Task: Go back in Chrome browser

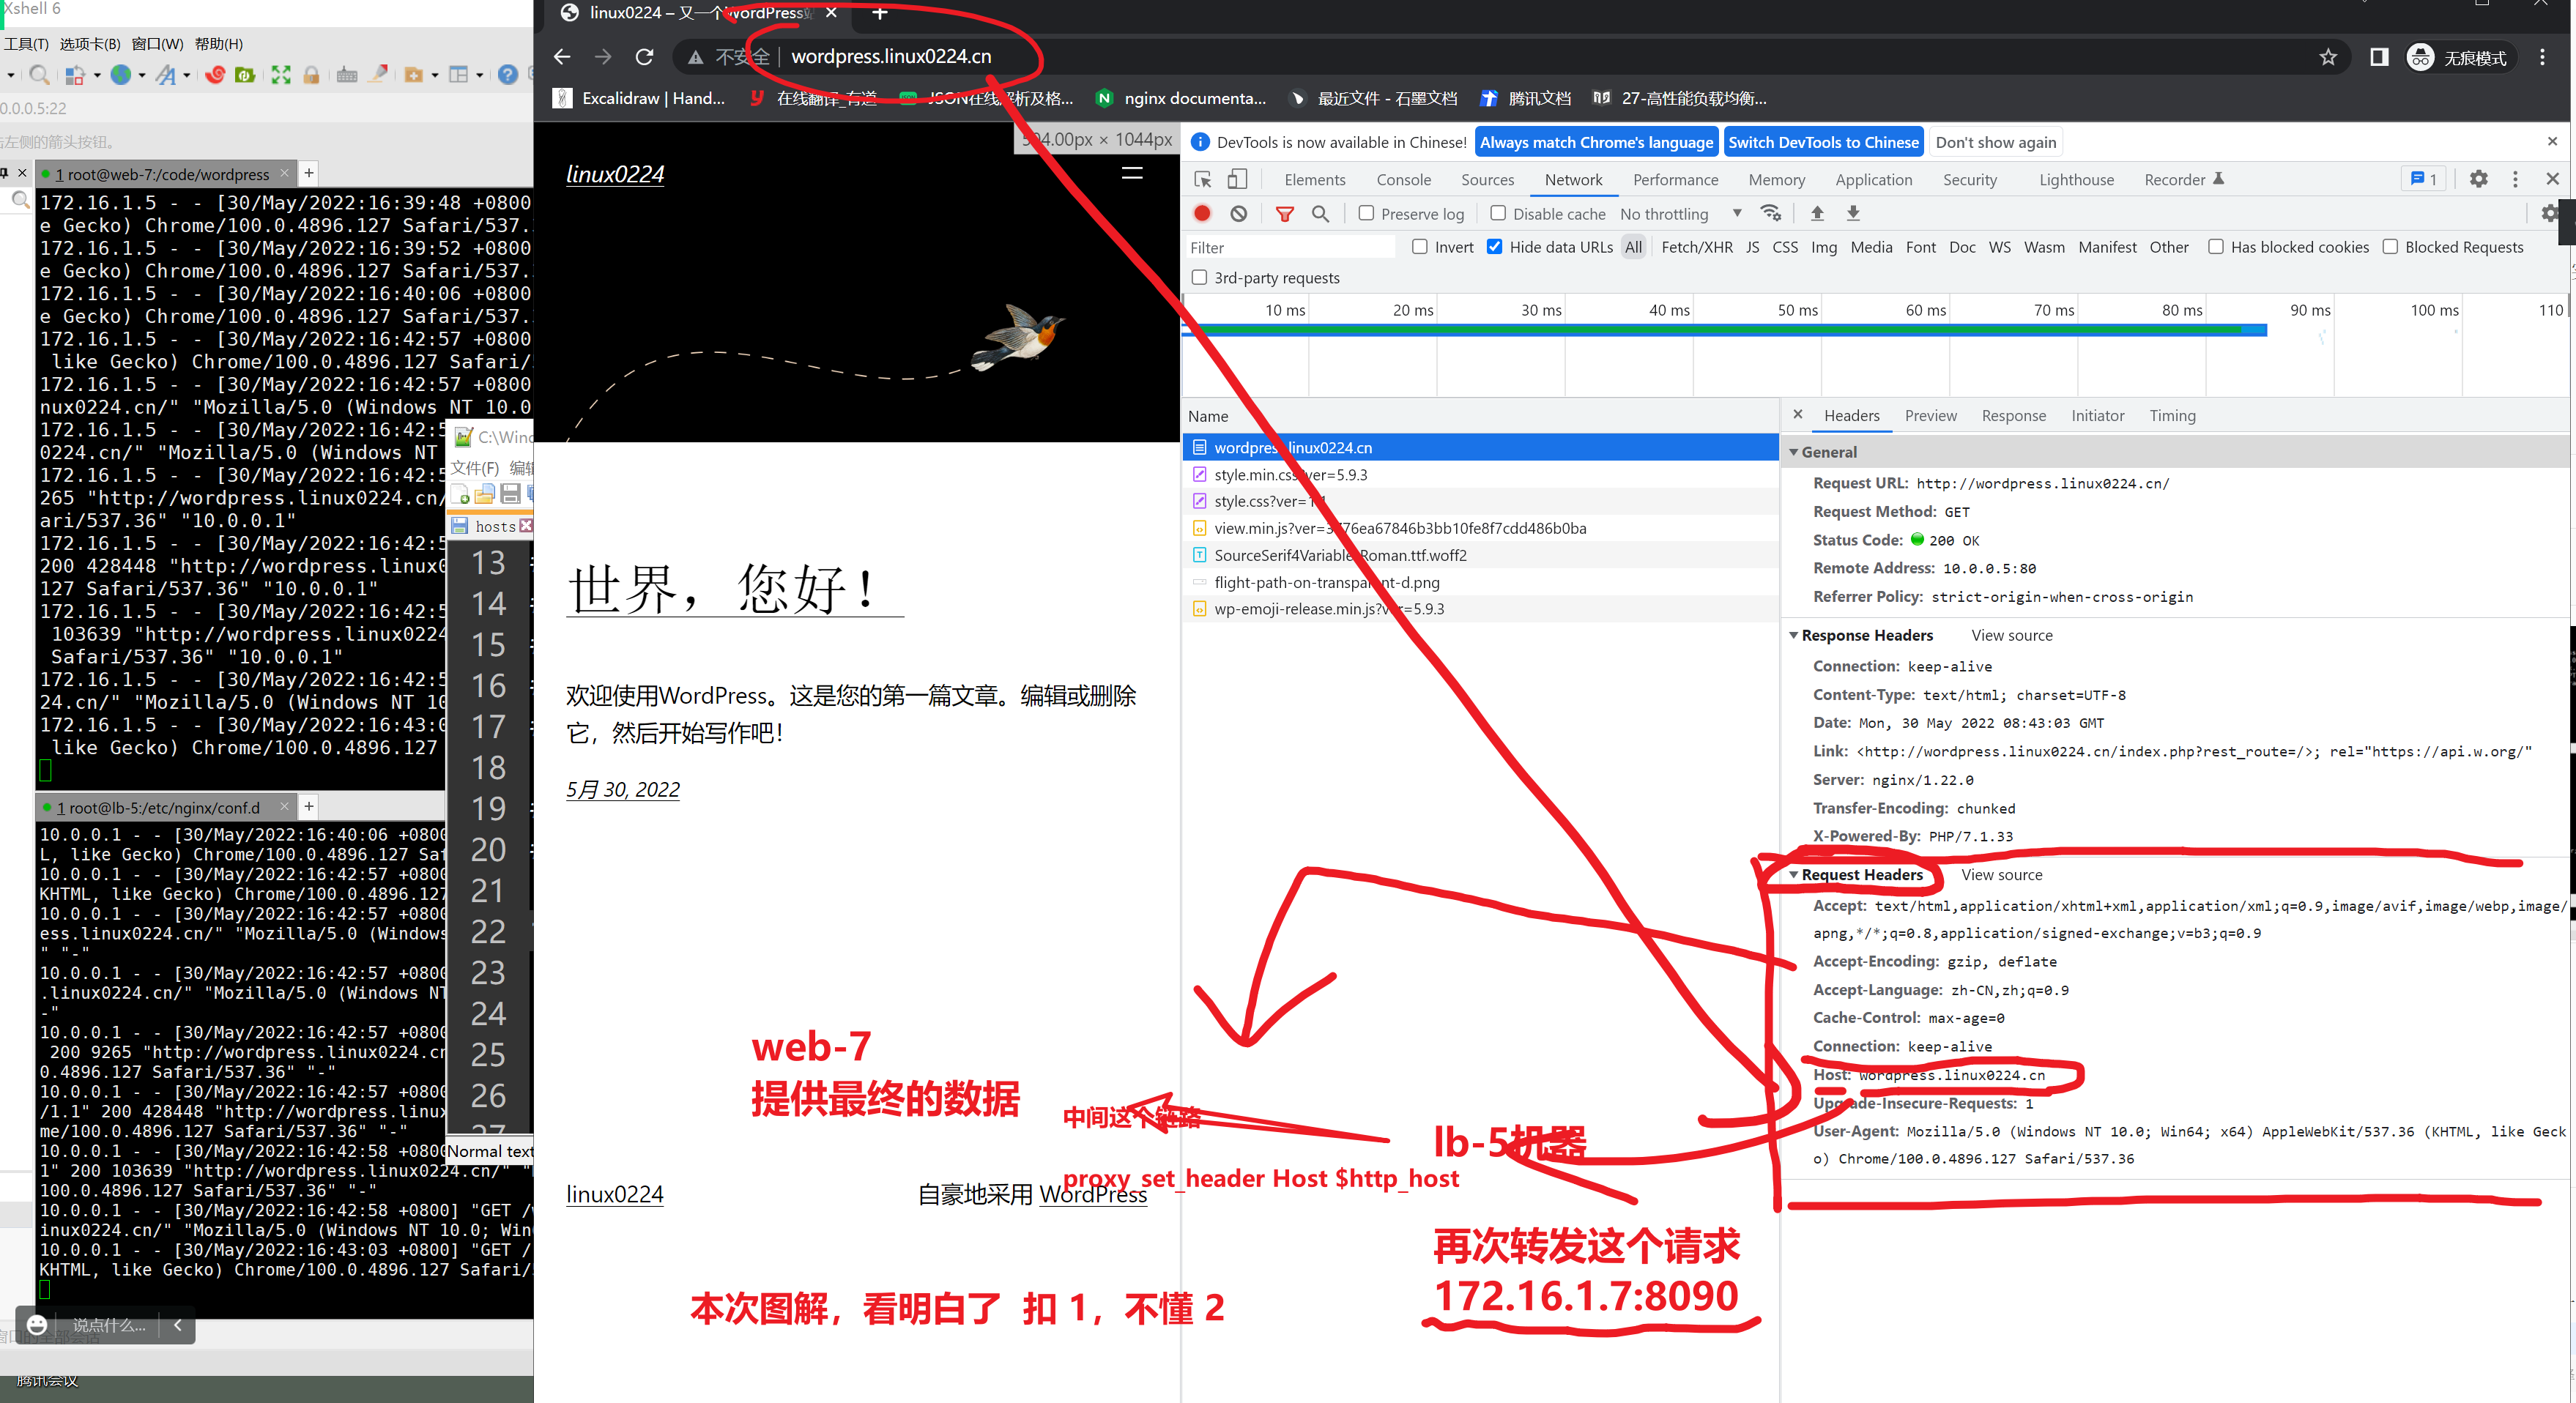Action: tap(562, 57)
